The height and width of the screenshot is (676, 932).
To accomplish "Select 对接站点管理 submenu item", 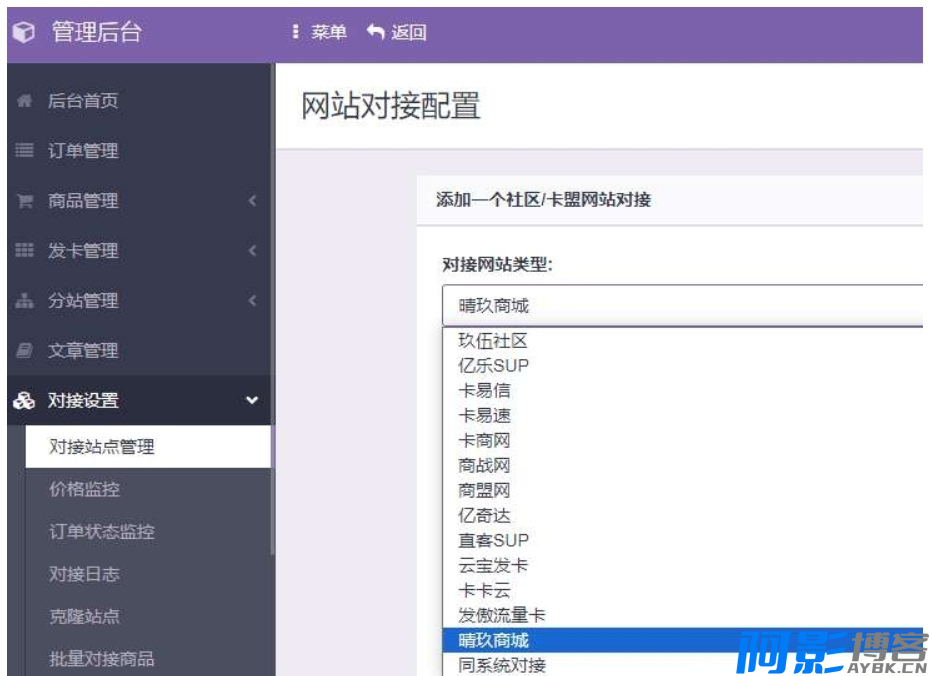I will pos(147,447).
